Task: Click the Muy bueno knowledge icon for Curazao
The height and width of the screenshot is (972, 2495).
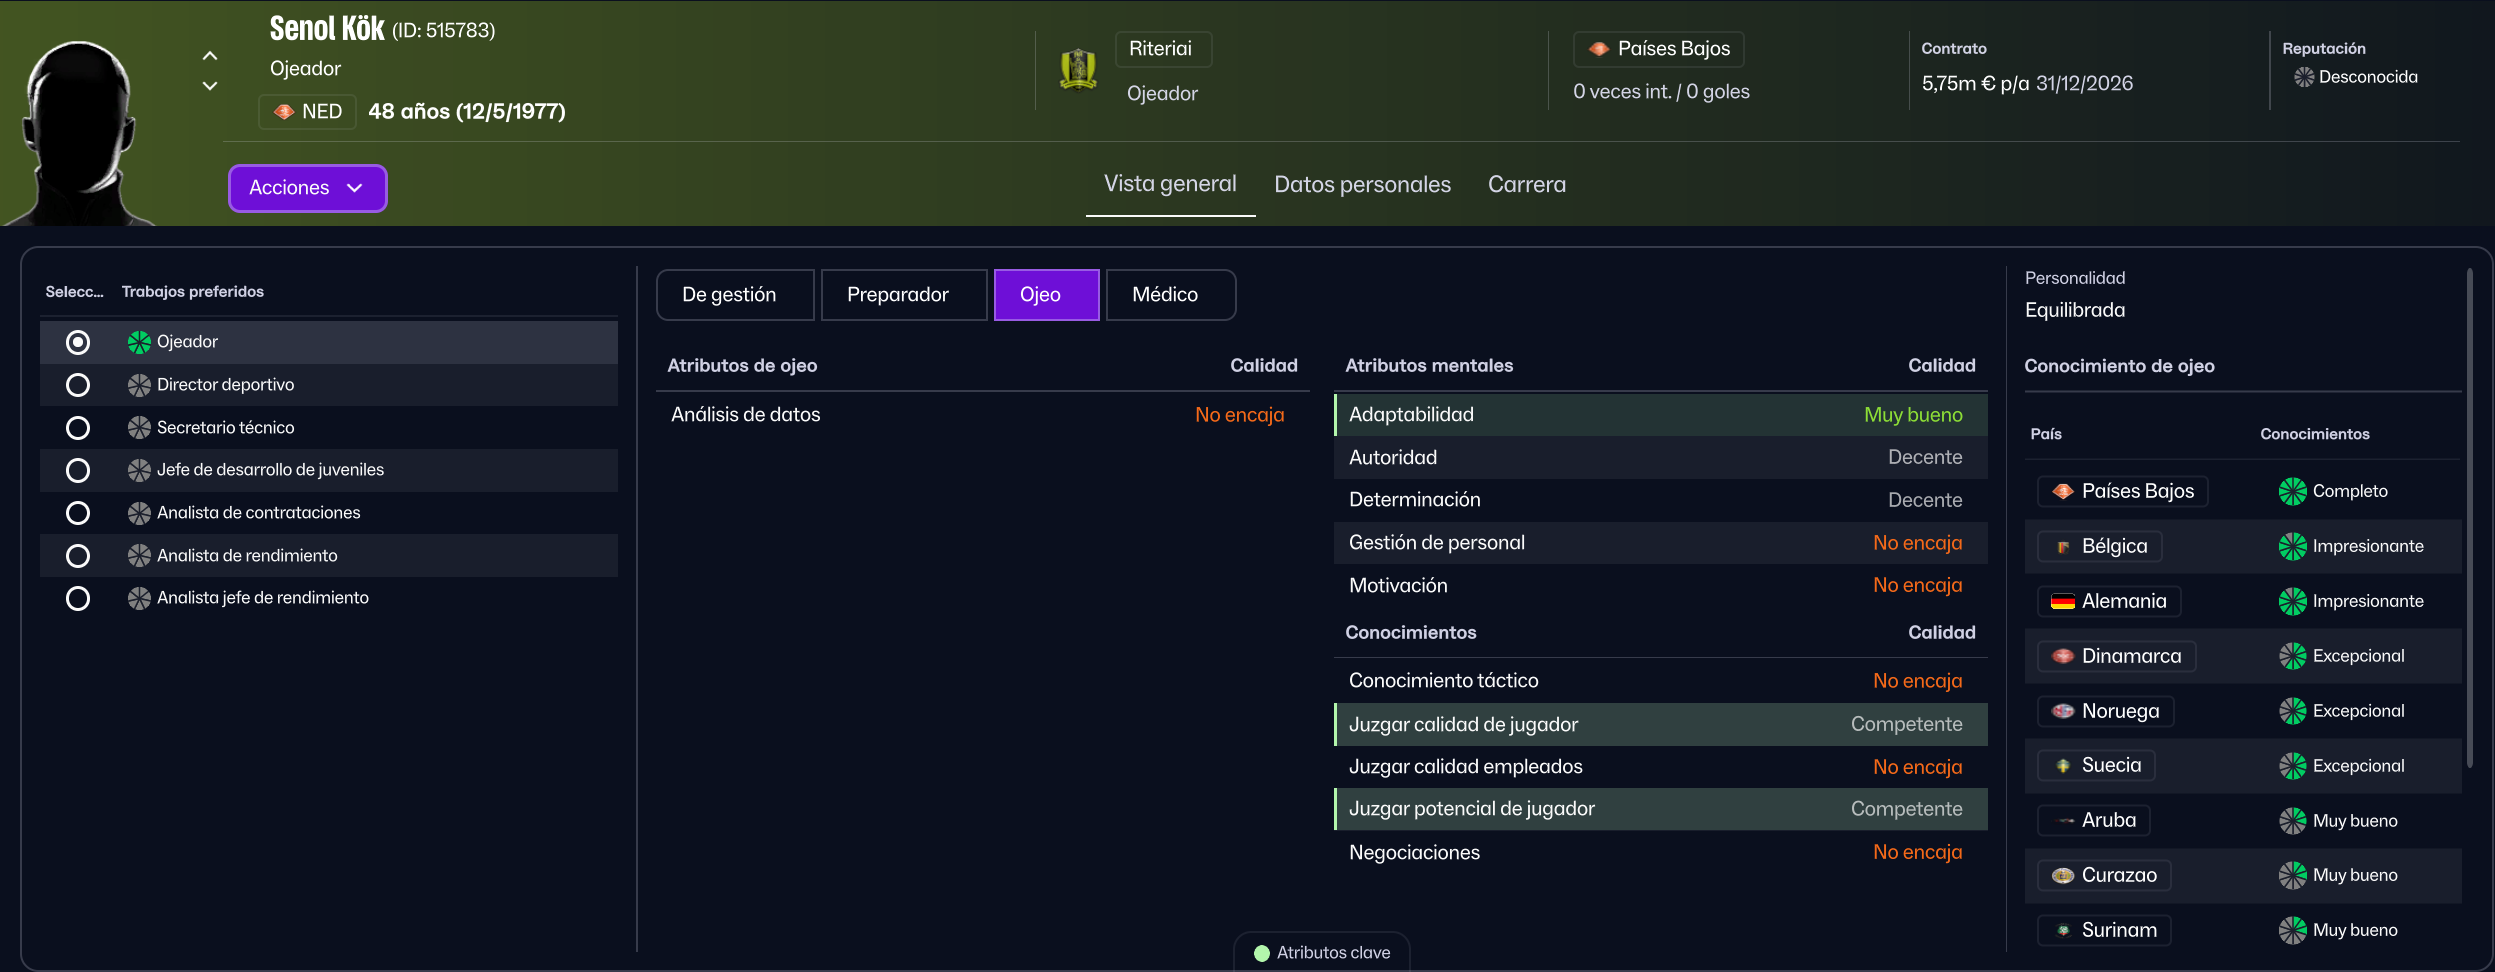Action: click(x=2293, y=875)
